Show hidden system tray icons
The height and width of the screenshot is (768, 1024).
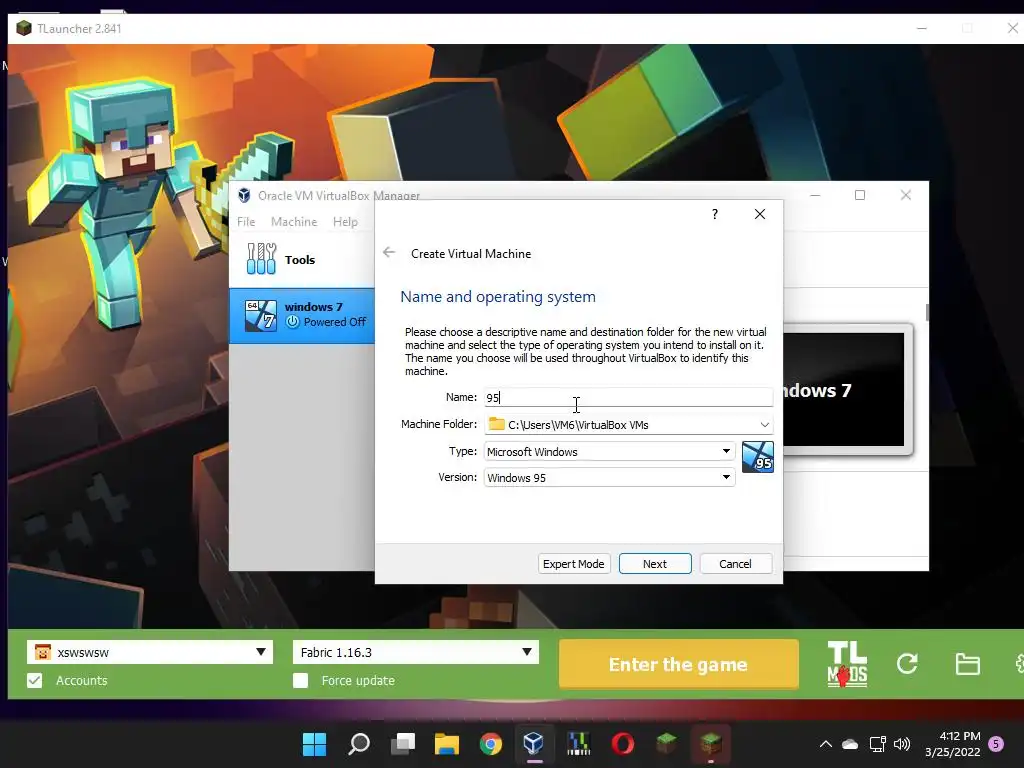click(x=825, y=744)
